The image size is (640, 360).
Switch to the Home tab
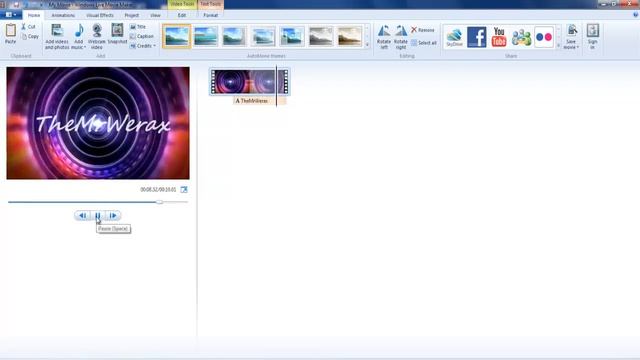tap(34, 15)
